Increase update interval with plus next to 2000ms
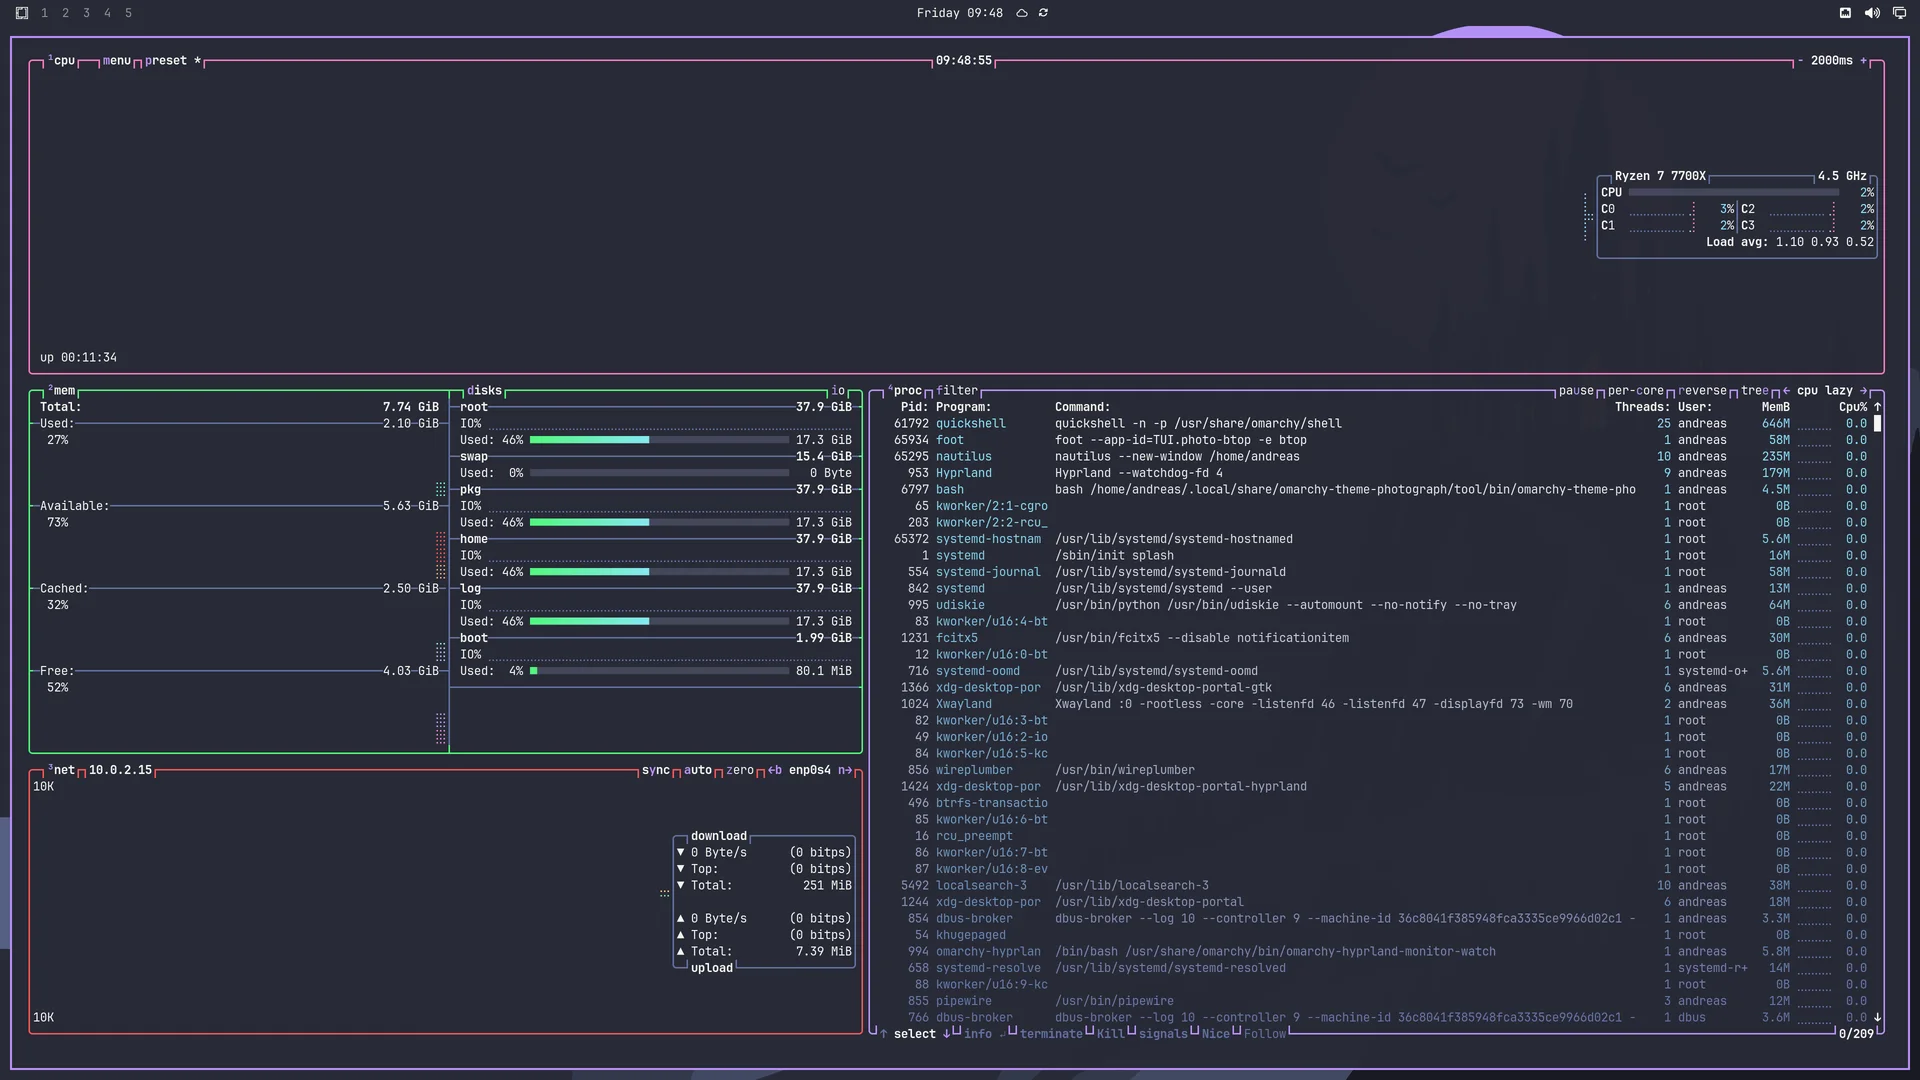1920x1080 pixels. coord(1864,61)
